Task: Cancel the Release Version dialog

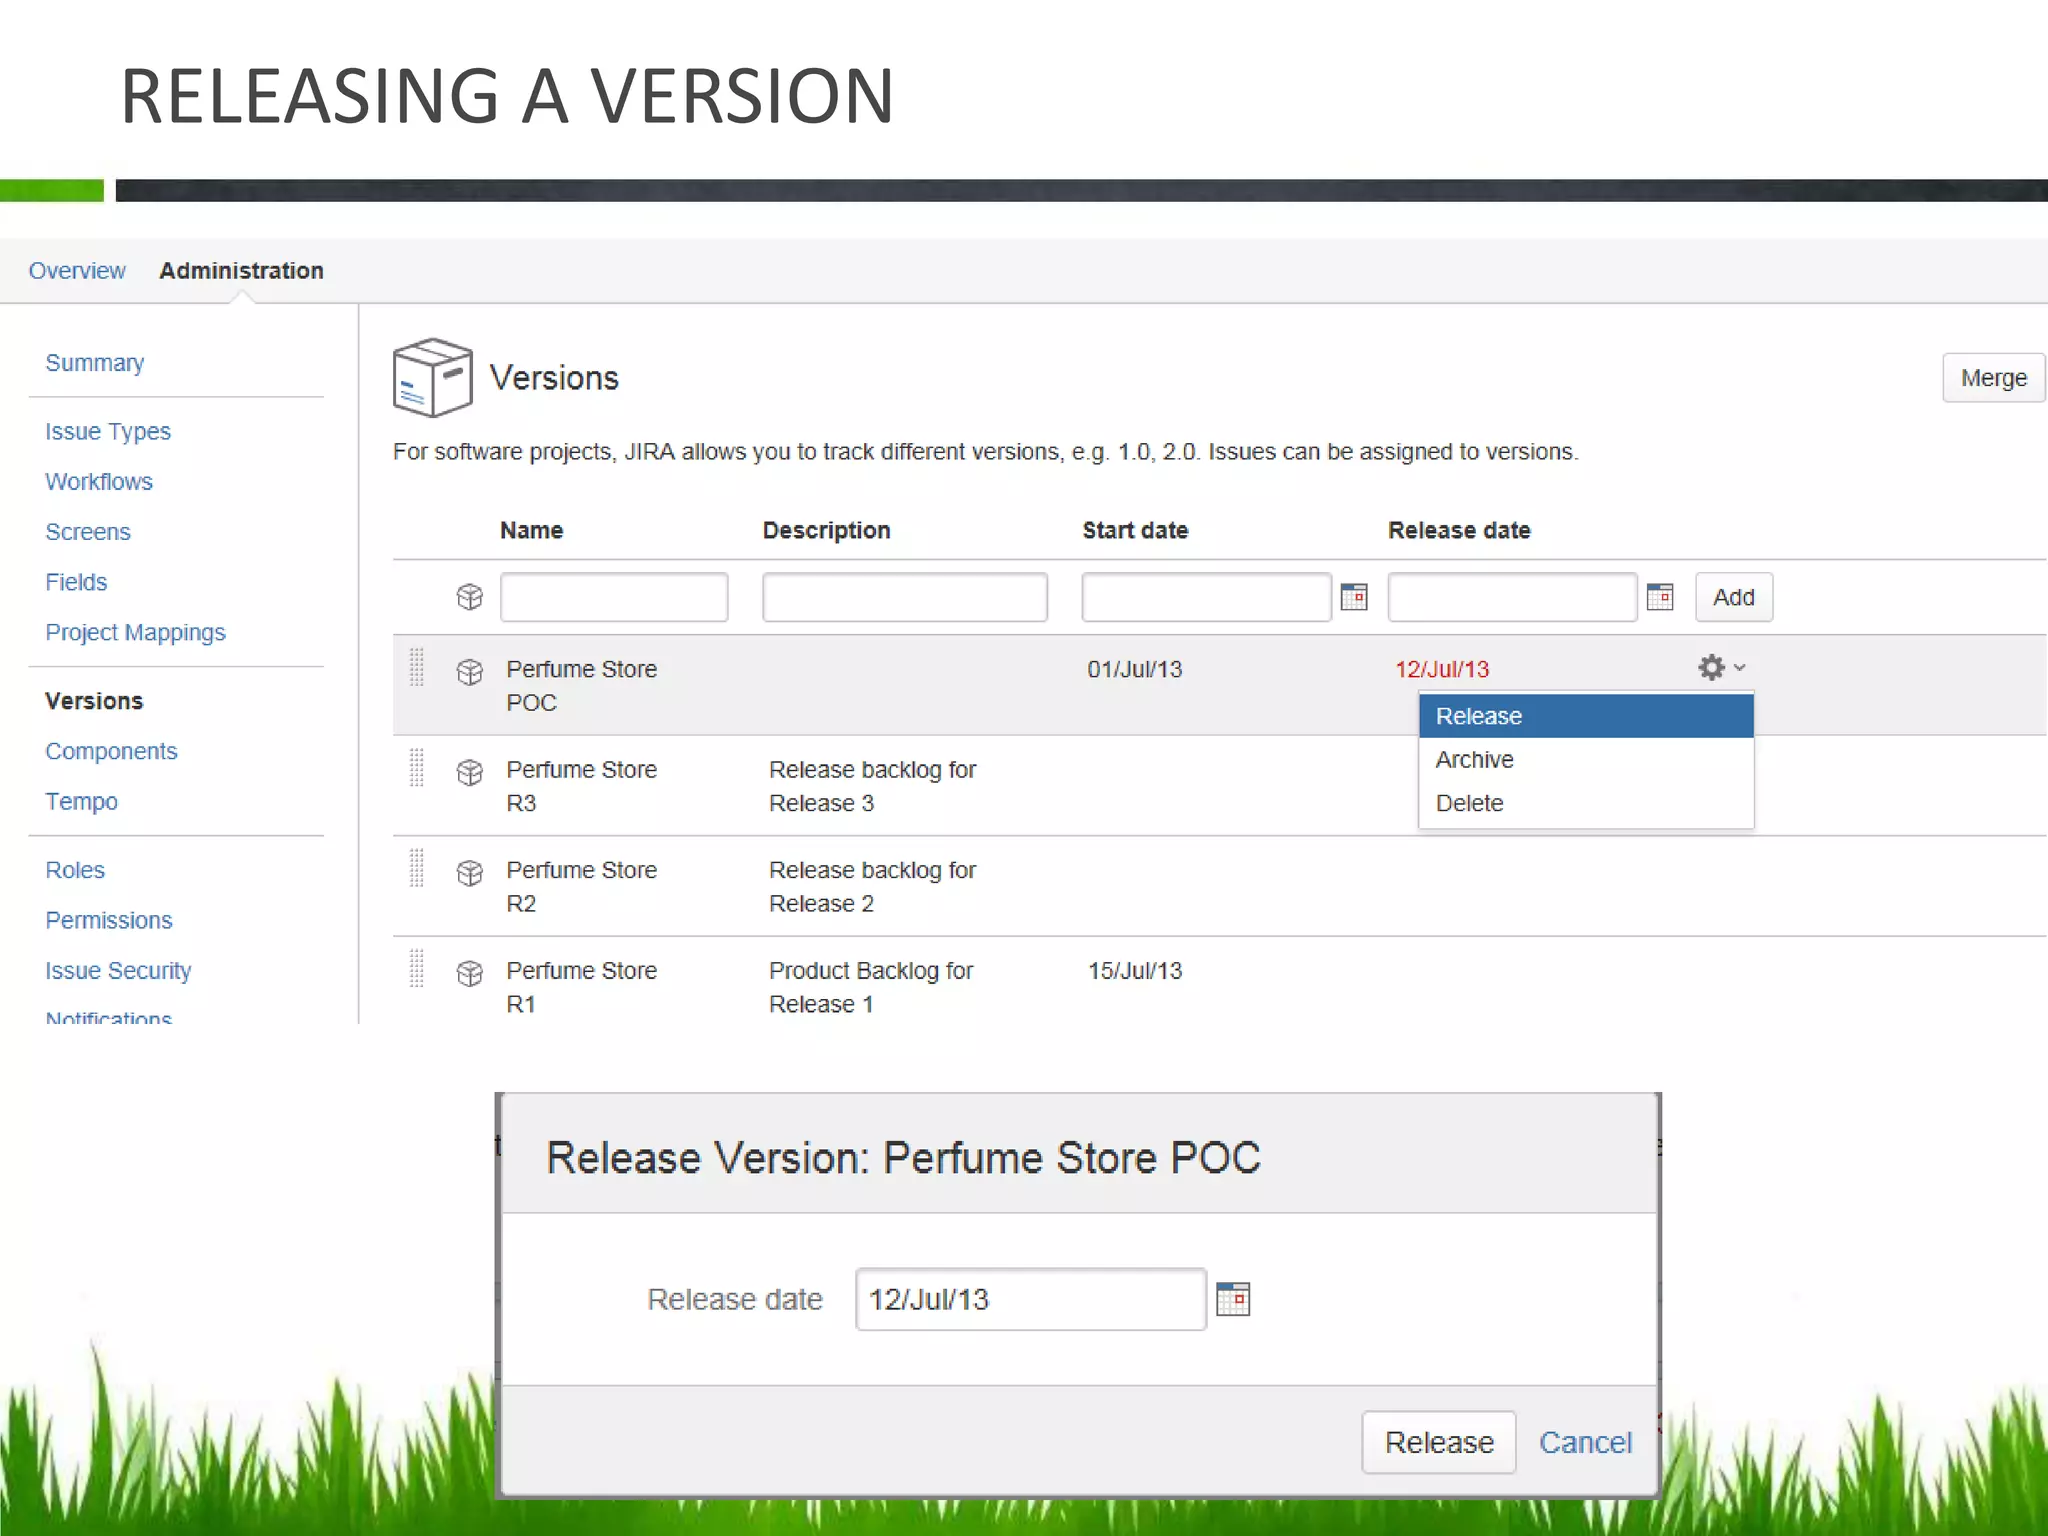Action: (1585, 1442)
